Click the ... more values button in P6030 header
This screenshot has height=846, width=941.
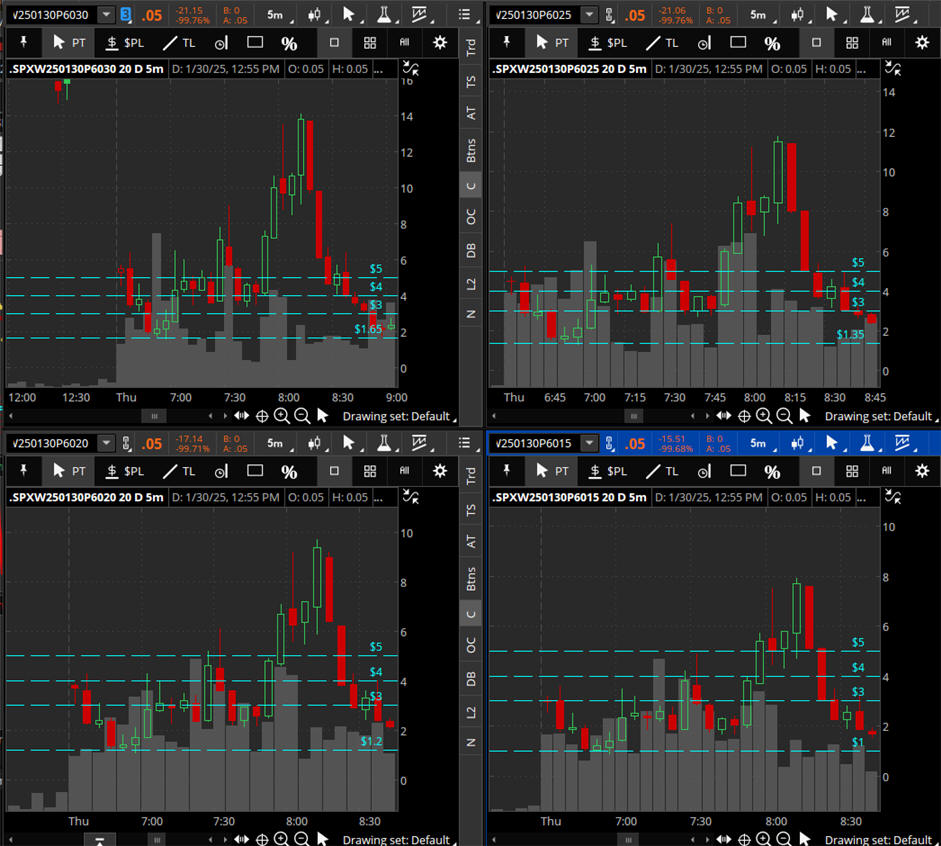tap(378, 69)
